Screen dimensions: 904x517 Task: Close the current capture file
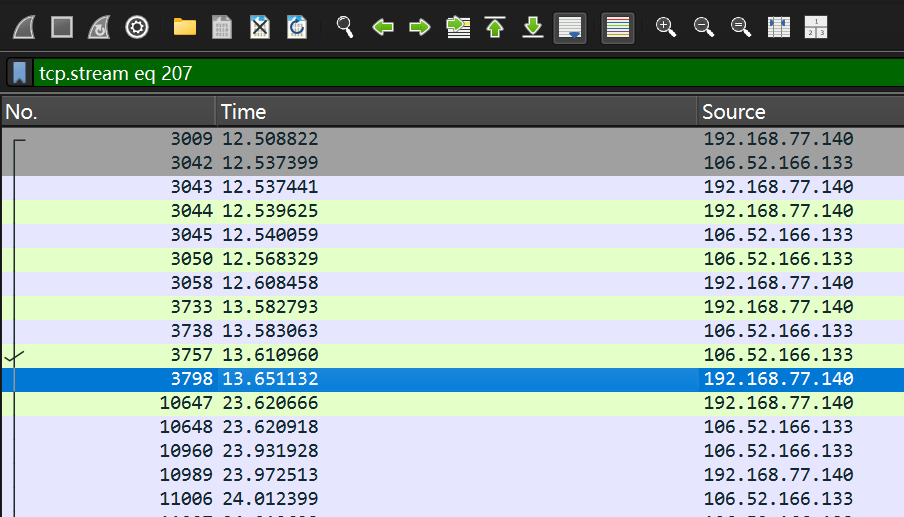pos(260,27)
